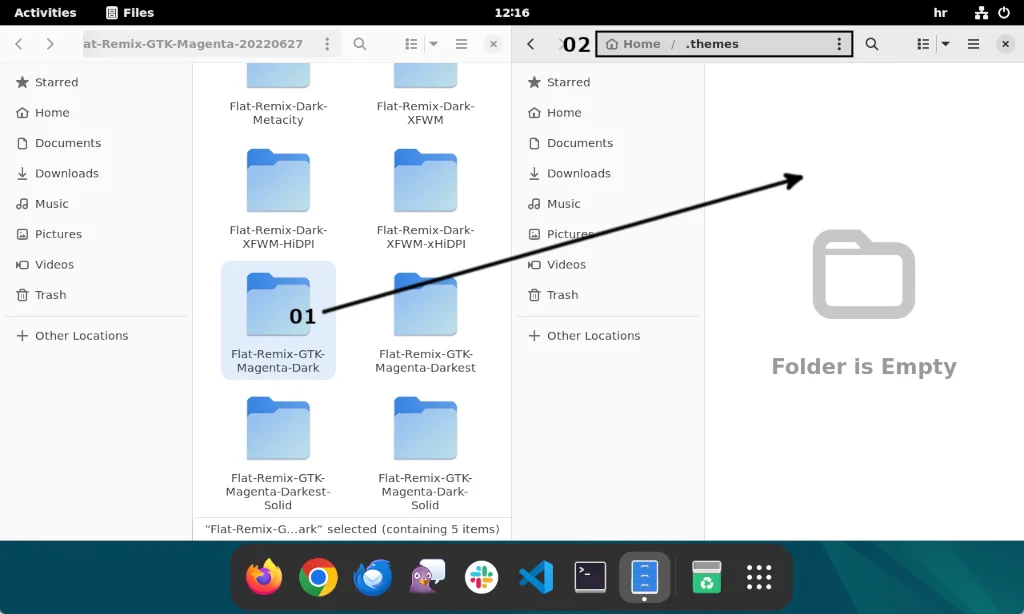Open Visual Studio Code from the dock
Viewport: 1024px width, 614px height.
pyautogui.click(x=536, y=577)
